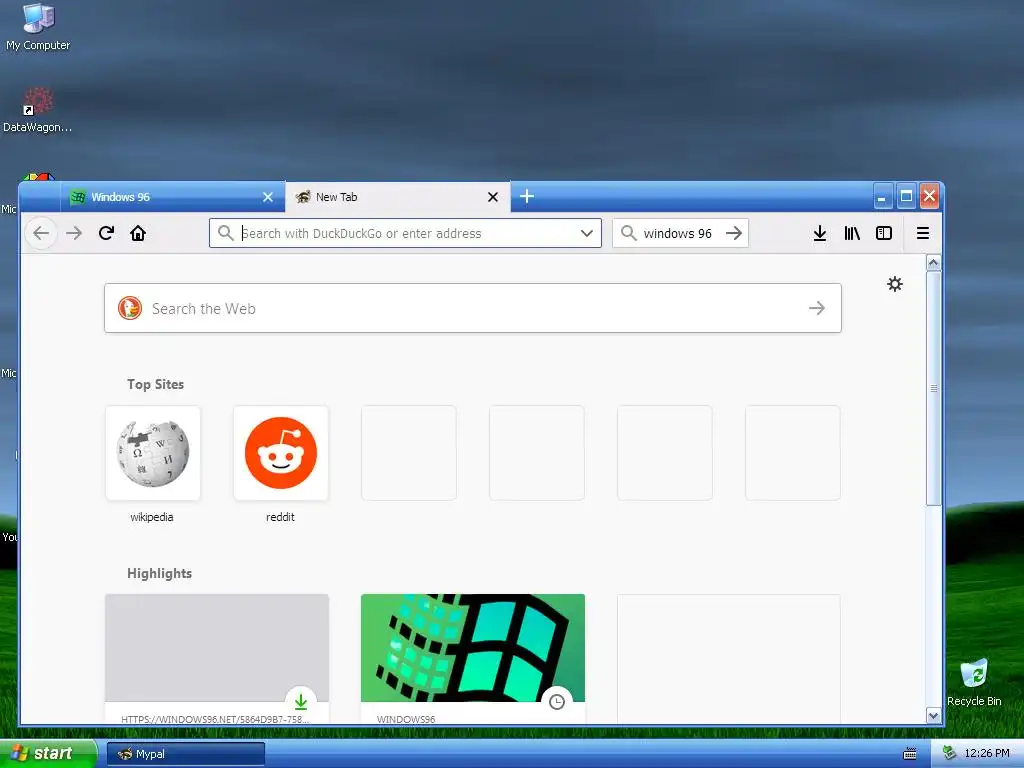Open the Windows Start menu

tap(48, 753)
